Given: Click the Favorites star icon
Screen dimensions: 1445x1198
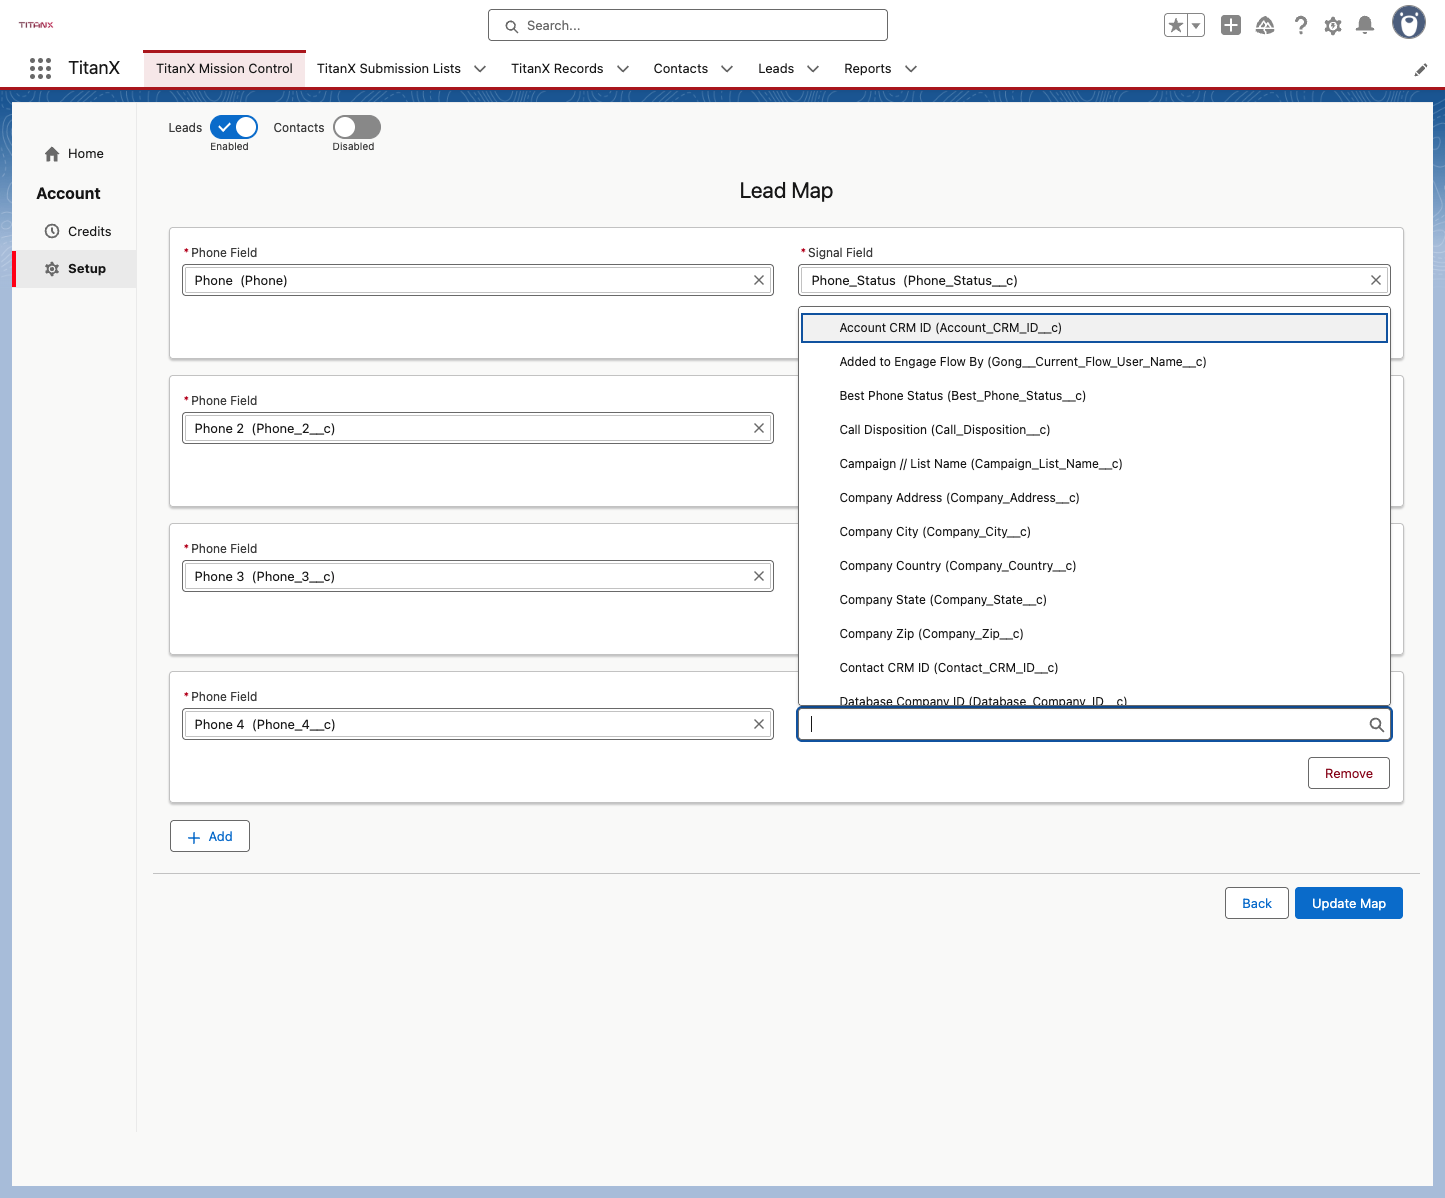Looking at the screenshot, I should coord(1176,25).
